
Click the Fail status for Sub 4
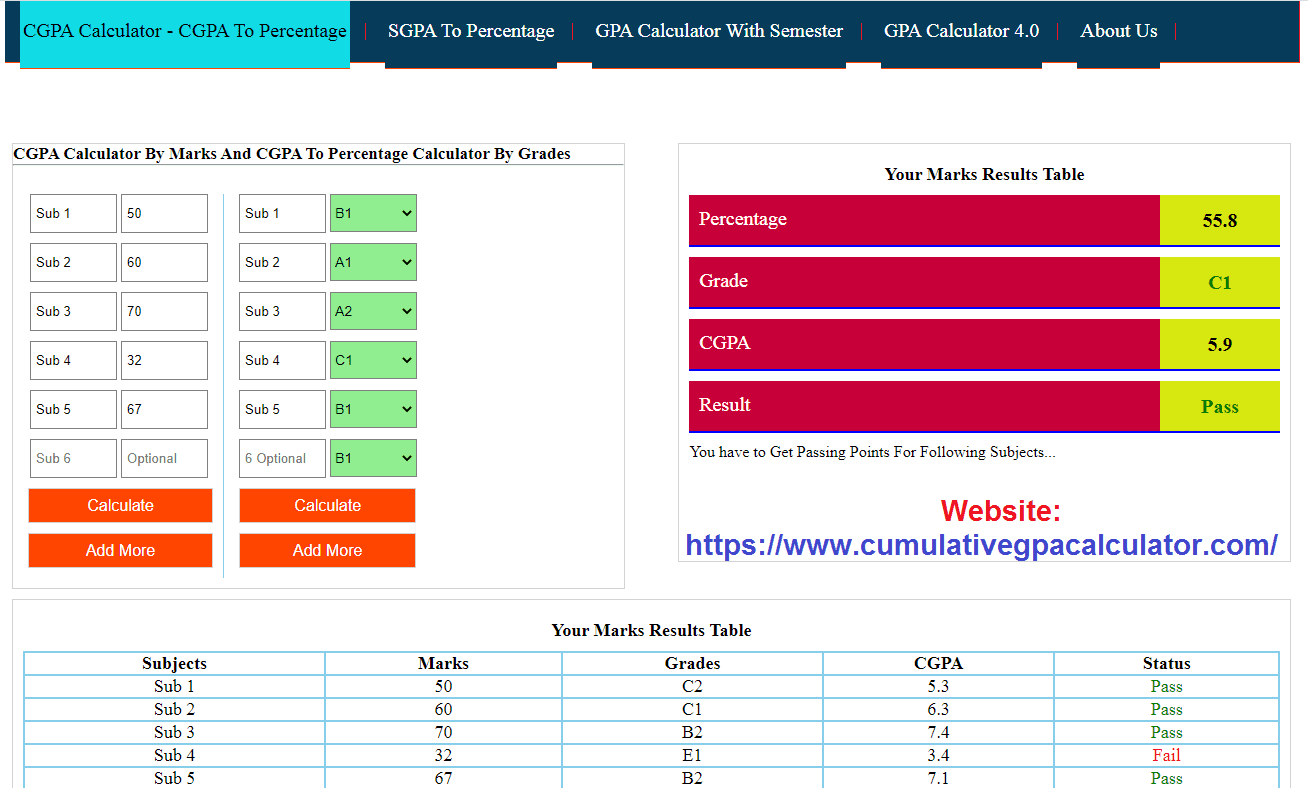(x=1166, y=755)
